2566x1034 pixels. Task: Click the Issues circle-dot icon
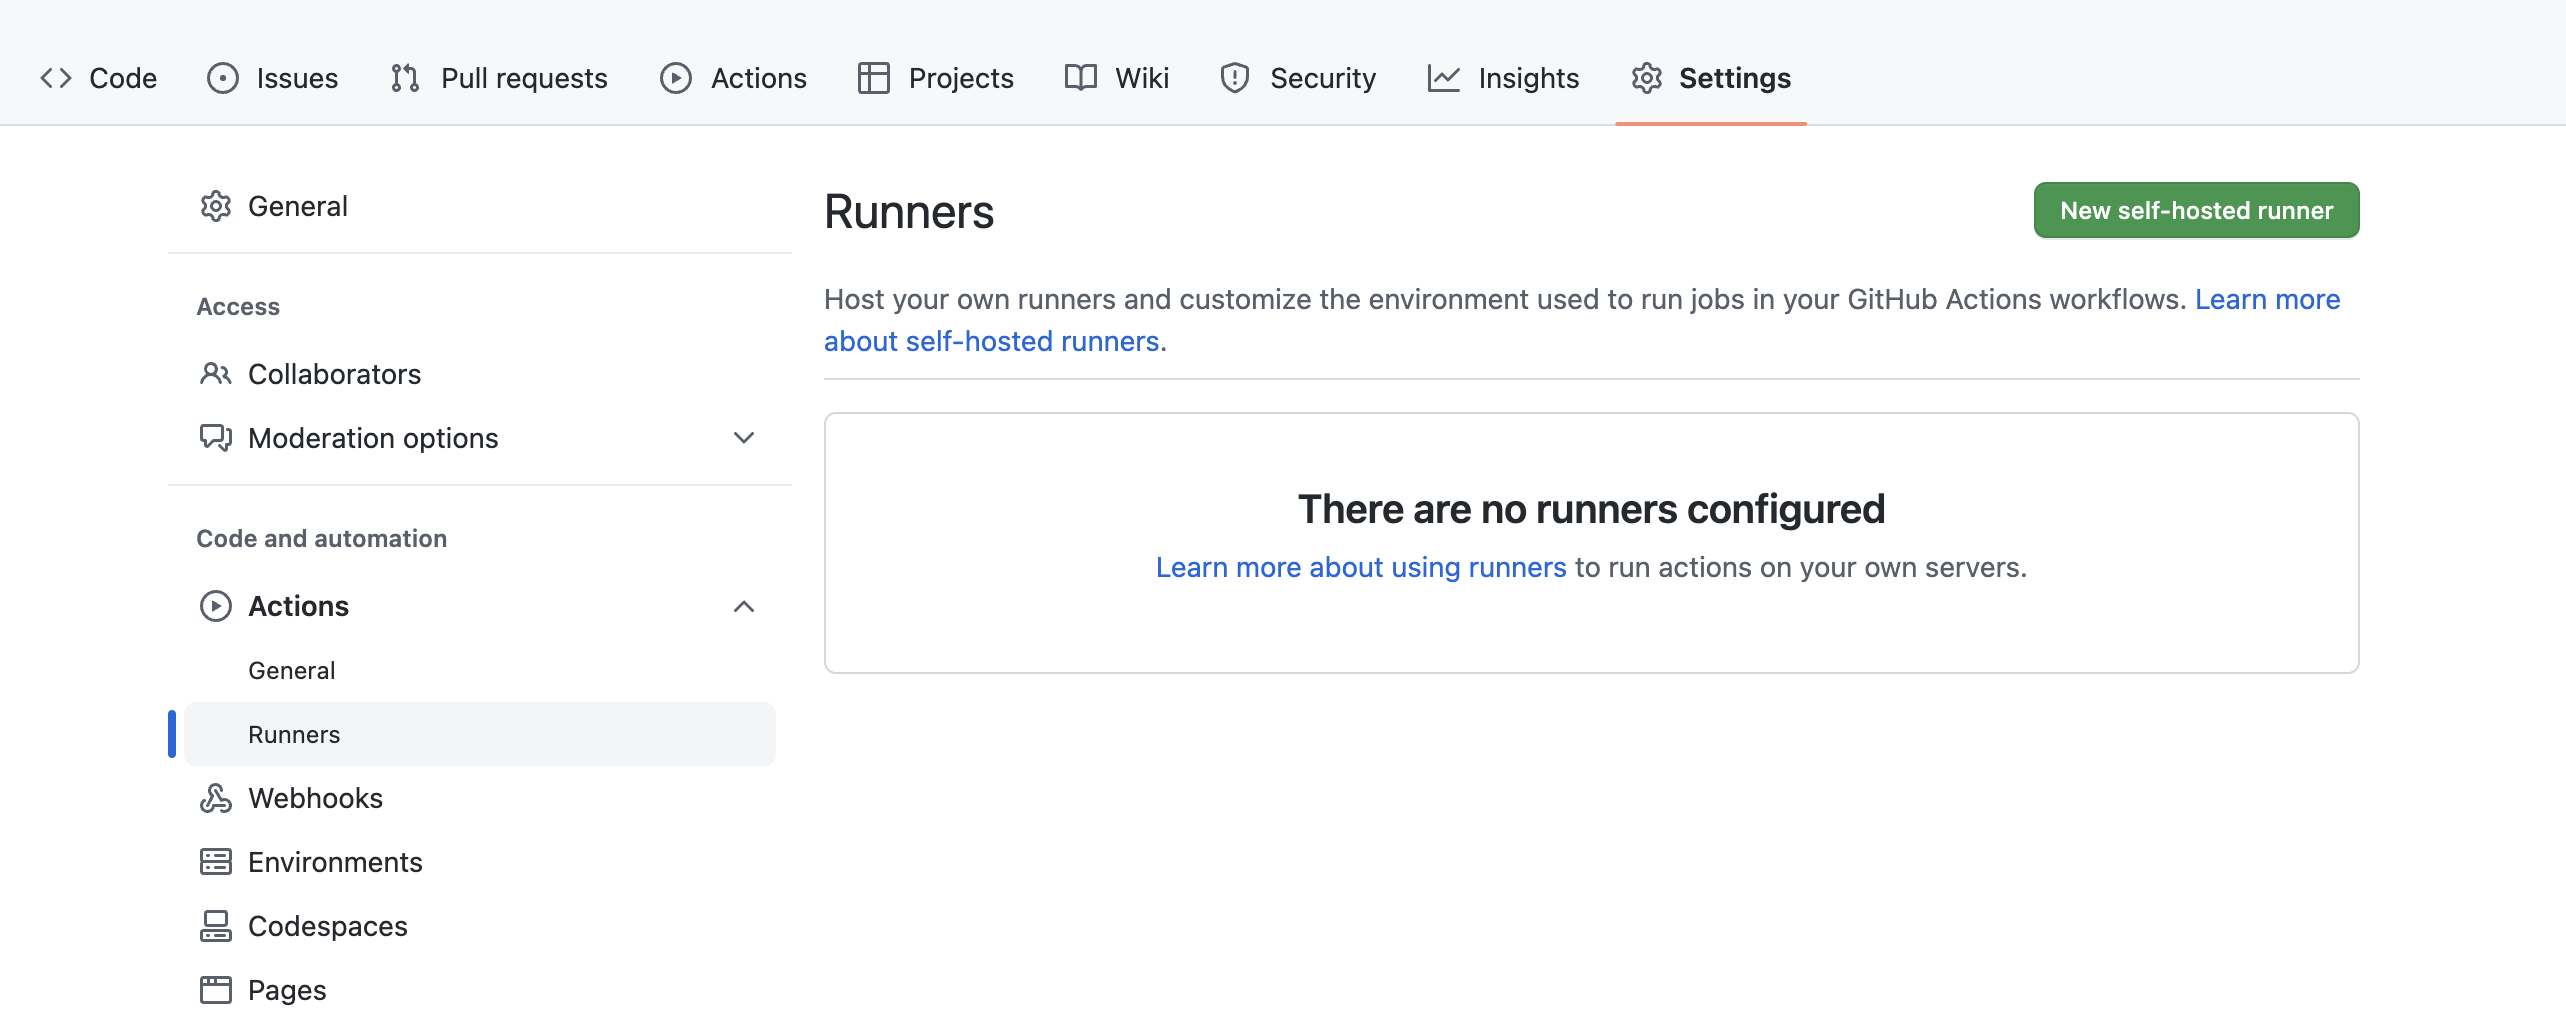point(222,78)
